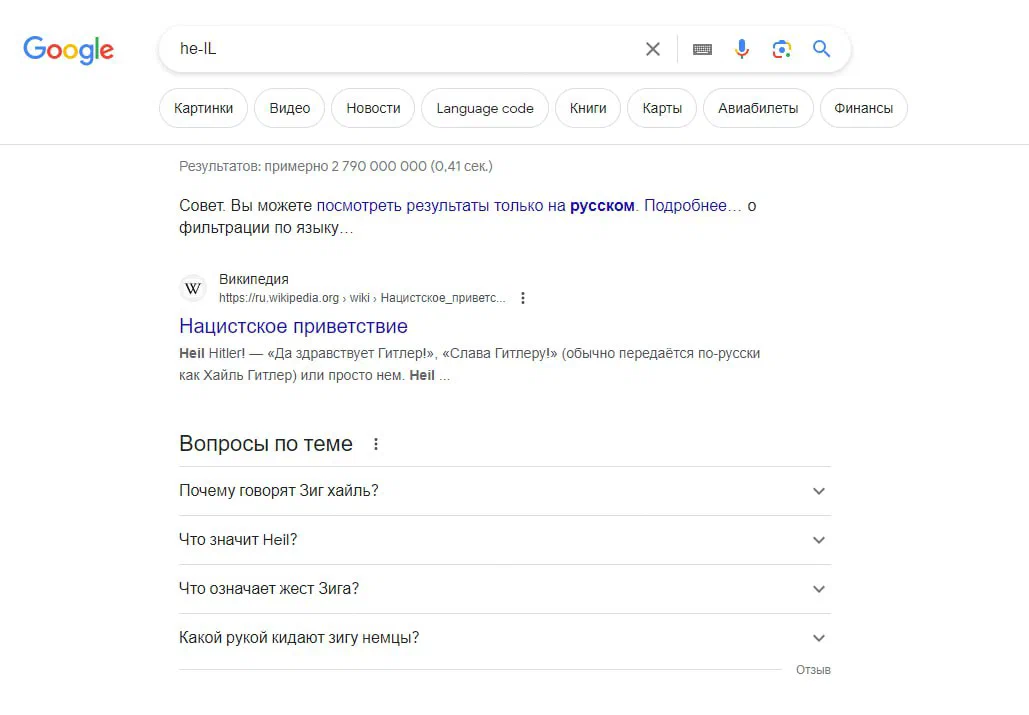Clear the search box with X icon
The width and height of the screenshot is (1029, 715).
point(652,49)
